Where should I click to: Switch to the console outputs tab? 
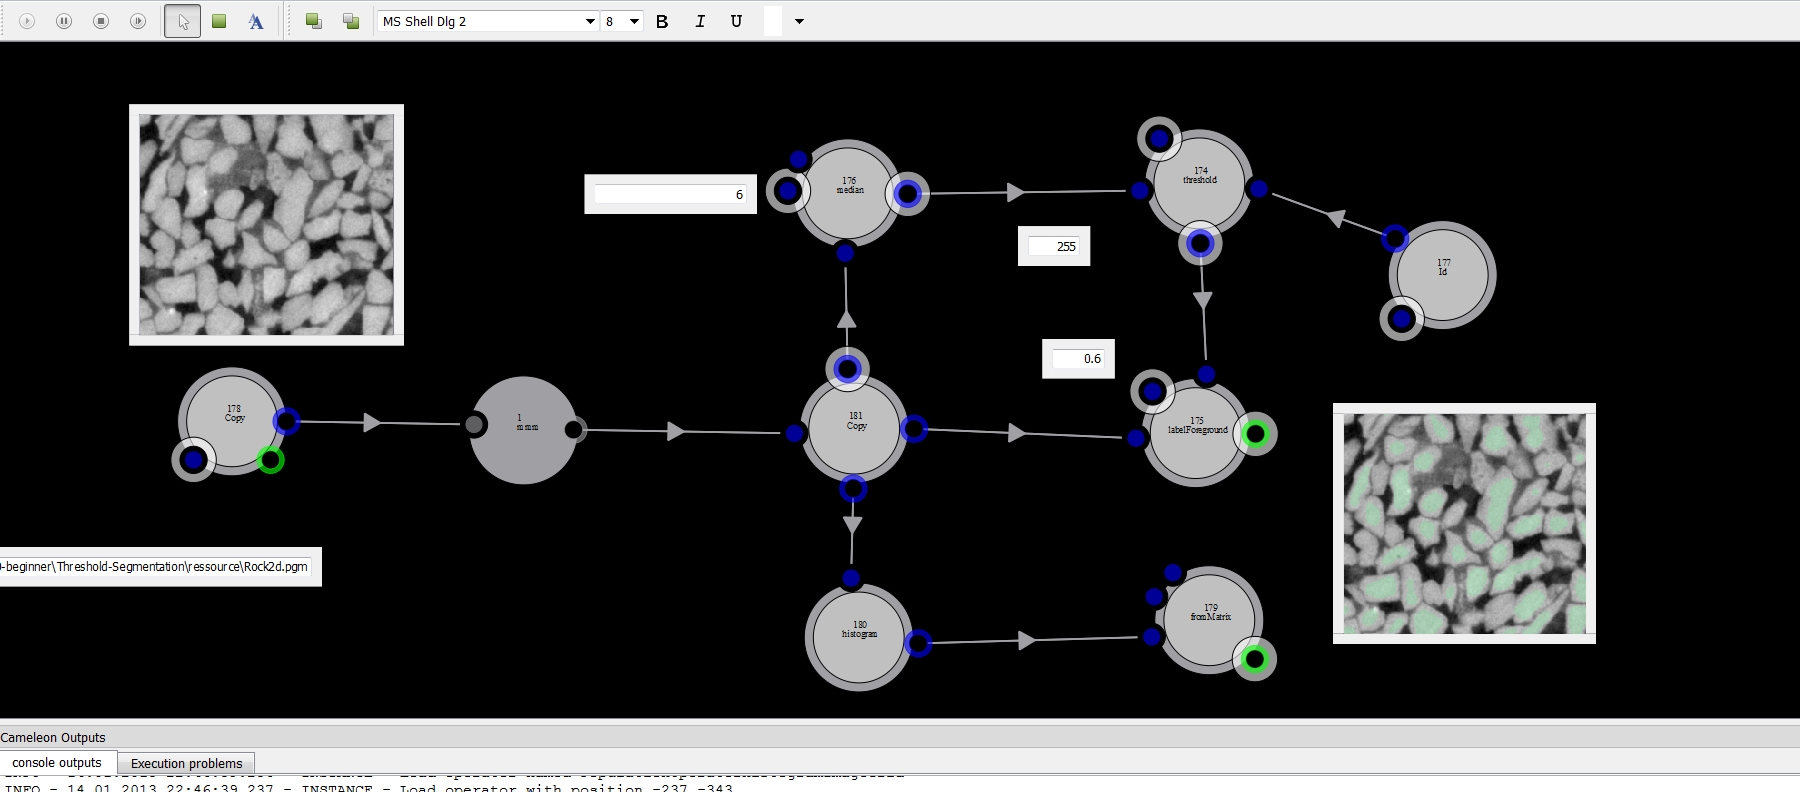click(57, 762)
